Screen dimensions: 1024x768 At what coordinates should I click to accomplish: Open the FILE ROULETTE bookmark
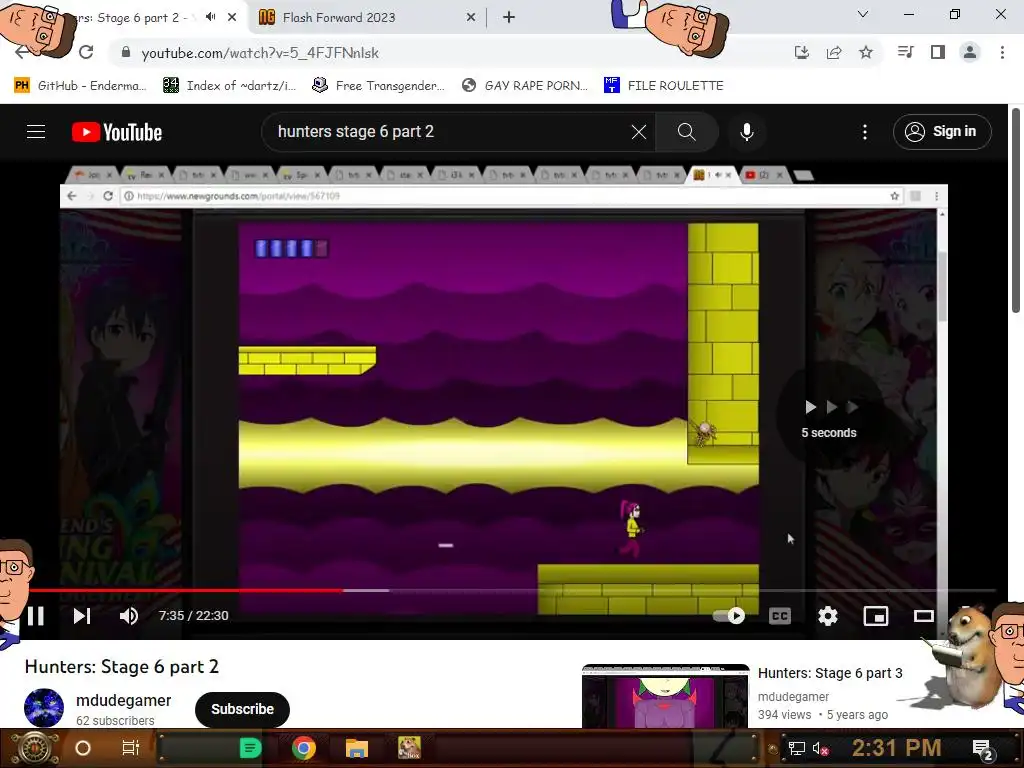pyautogui.click(x=664, y=86)
